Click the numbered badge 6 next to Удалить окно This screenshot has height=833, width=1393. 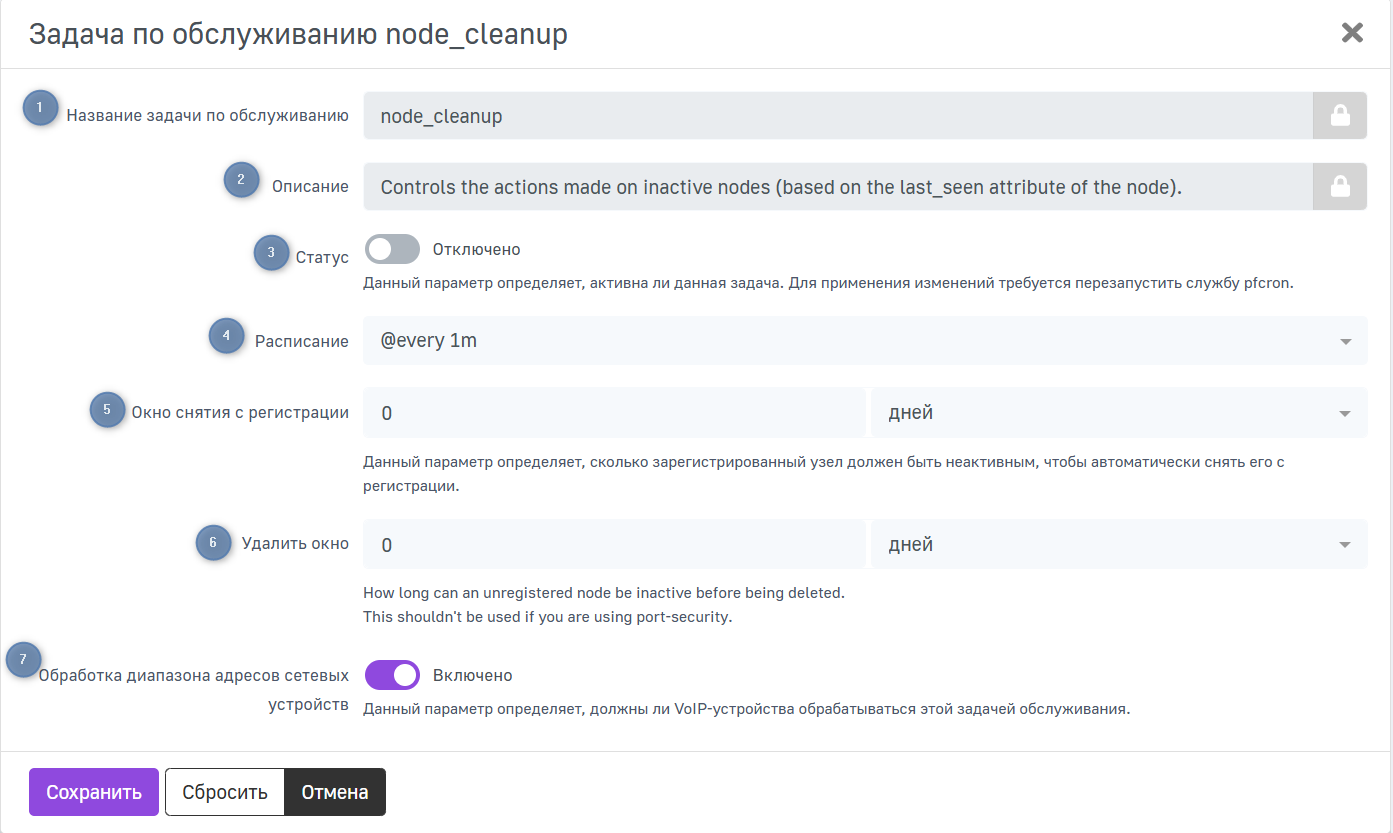pyautogui.click(x=213, y=543)
